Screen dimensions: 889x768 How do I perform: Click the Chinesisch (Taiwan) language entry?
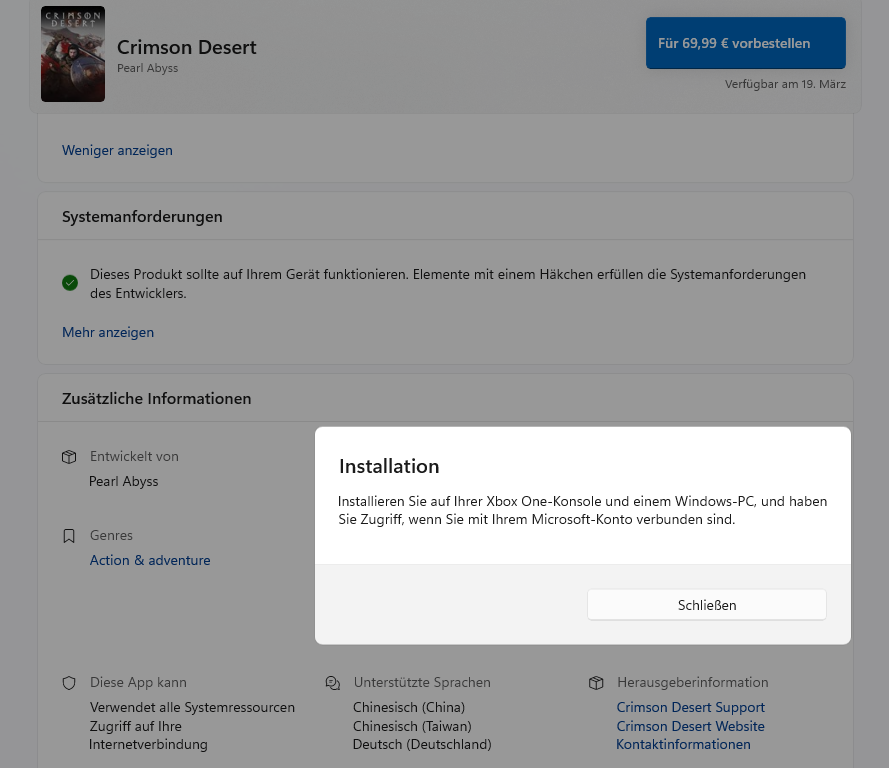coord(412,726)
